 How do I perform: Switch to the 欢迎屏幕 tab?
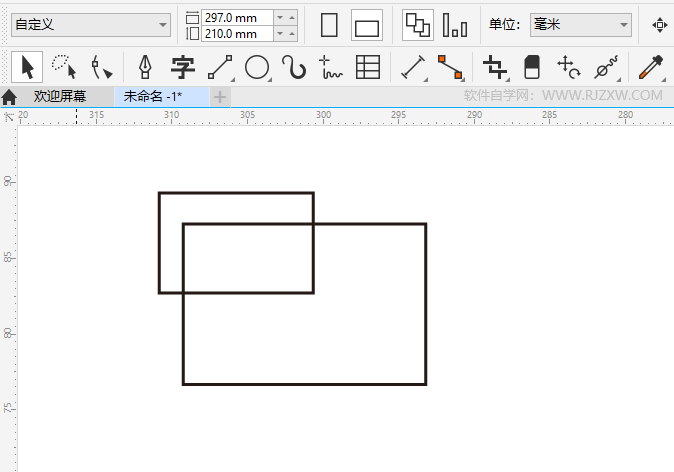59,97
